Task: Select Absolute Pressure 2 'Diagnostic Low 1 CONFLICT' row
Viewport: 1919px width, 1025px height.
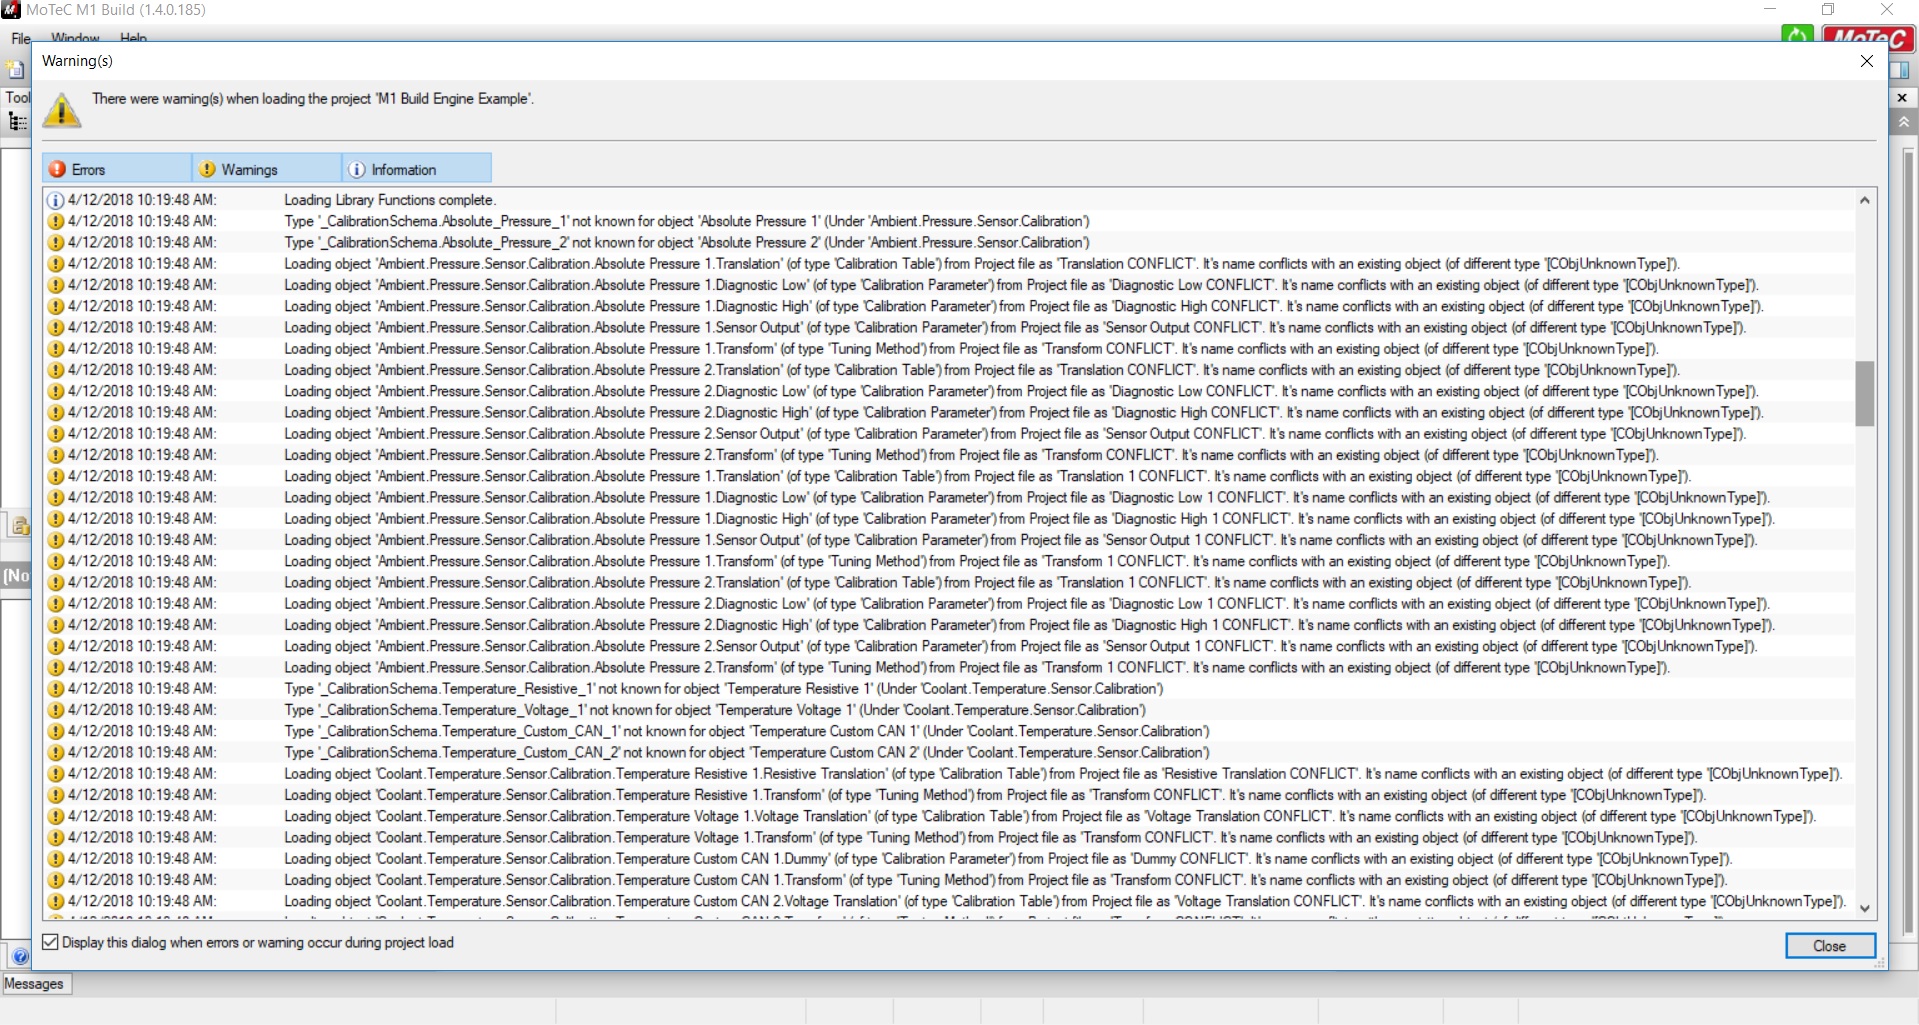Action: [950, 604]
